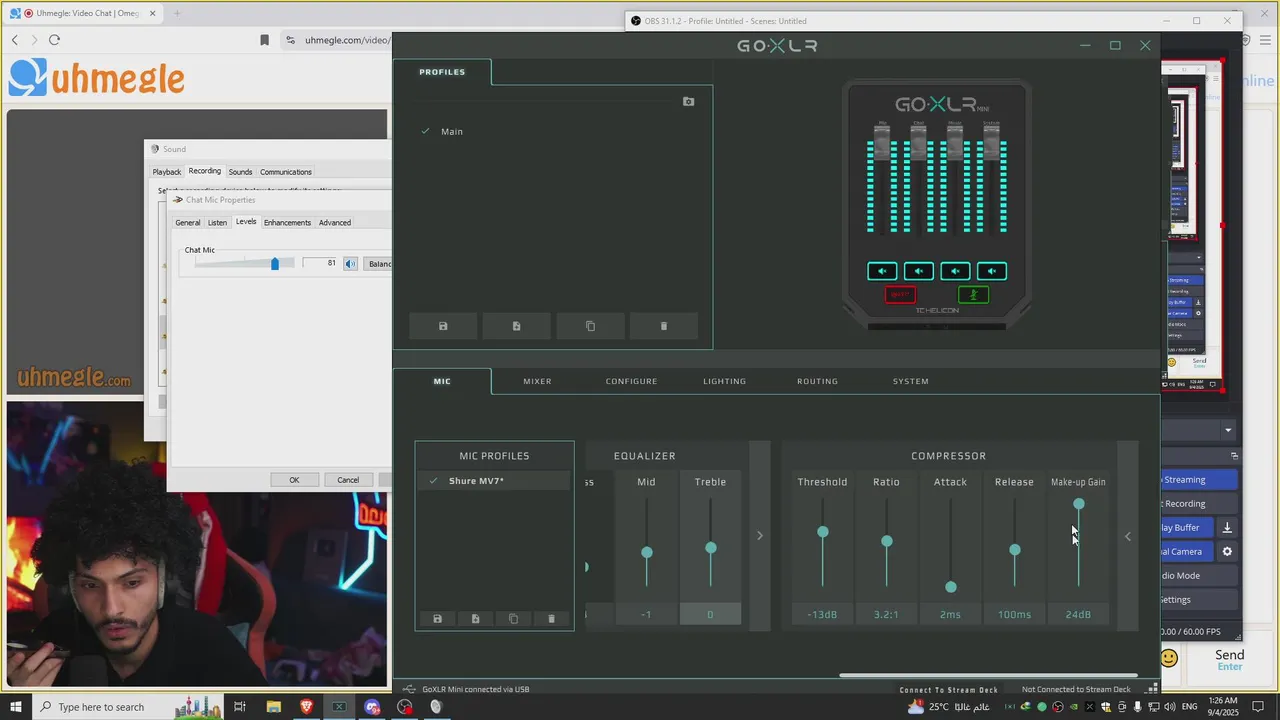Viewport: 1280px width, 720px height.
Task: Delete mic profile with trash icon
Action: coord(551,619)
